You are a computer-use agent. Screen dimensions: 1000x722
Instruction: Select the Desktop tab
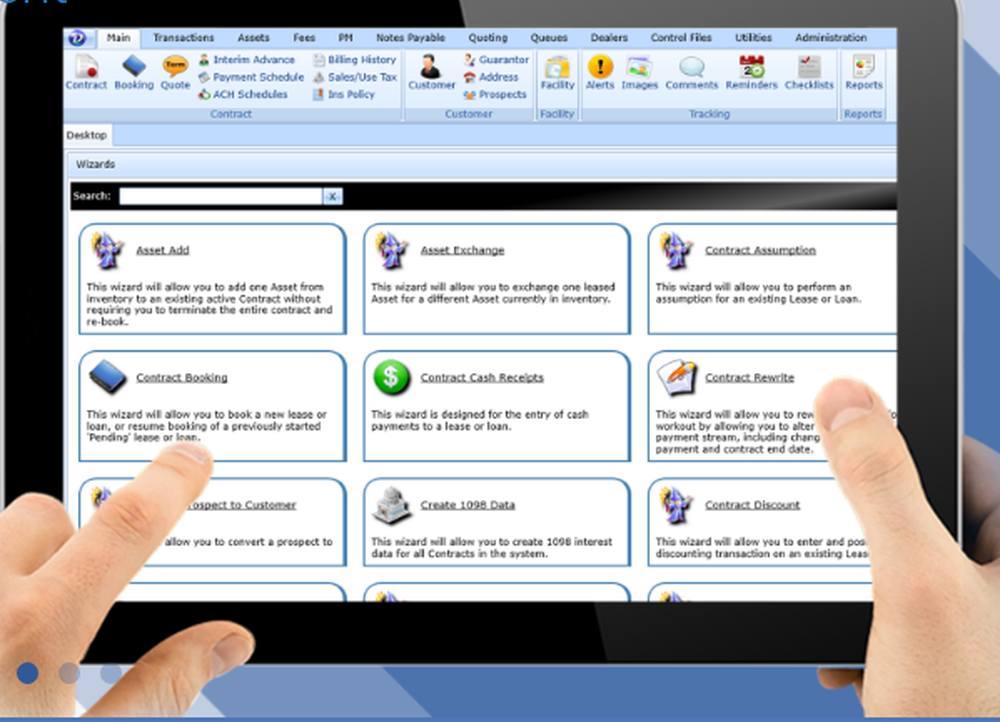86,134
